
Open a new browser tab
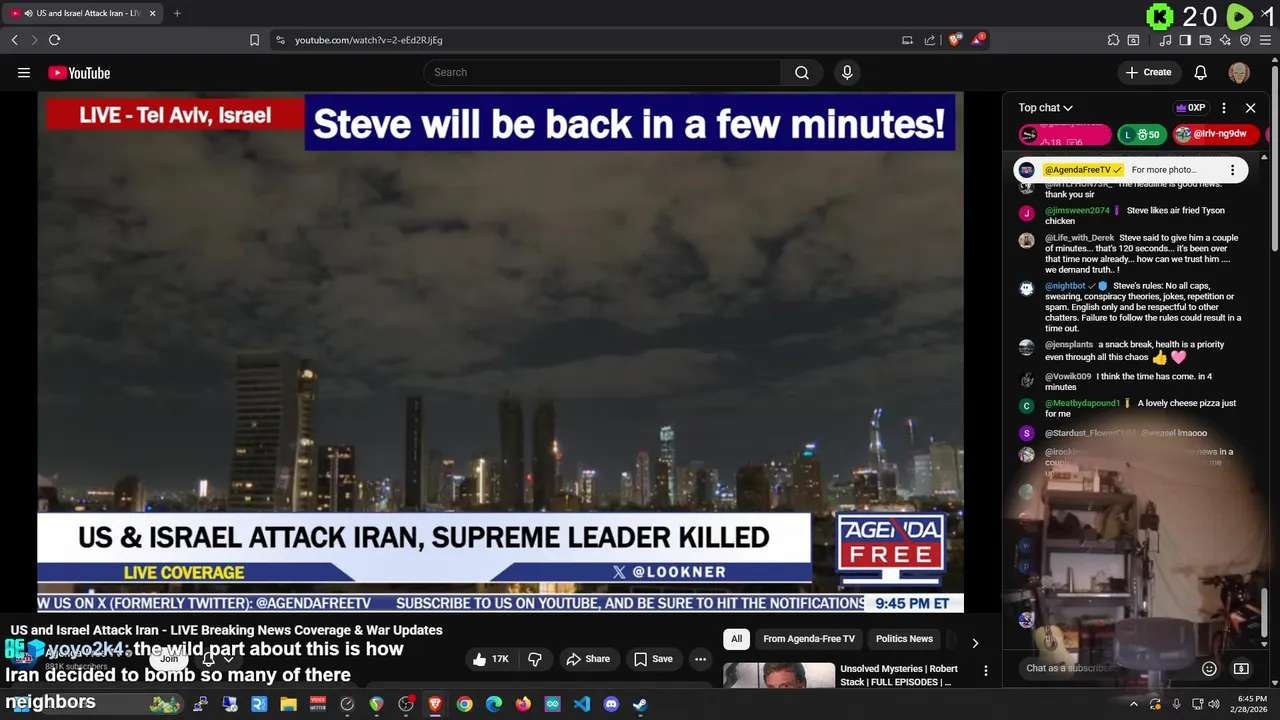tap(177, 13)
